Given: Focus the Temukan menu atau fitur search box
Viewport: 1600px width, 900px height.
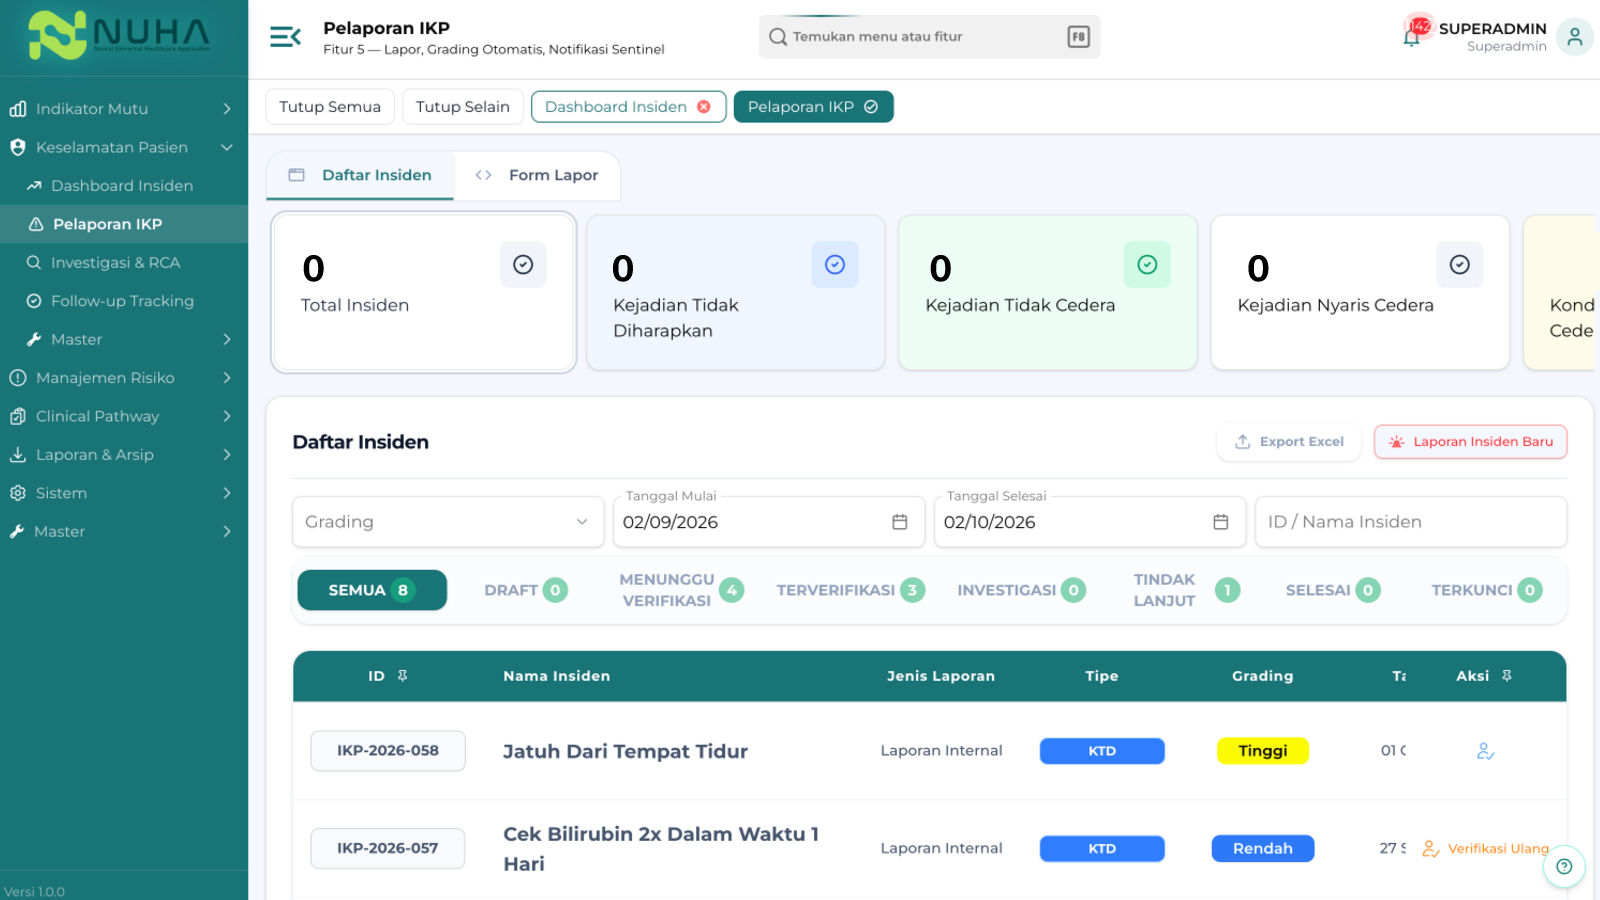Looking at the screenshot, I should coord(929,37).
